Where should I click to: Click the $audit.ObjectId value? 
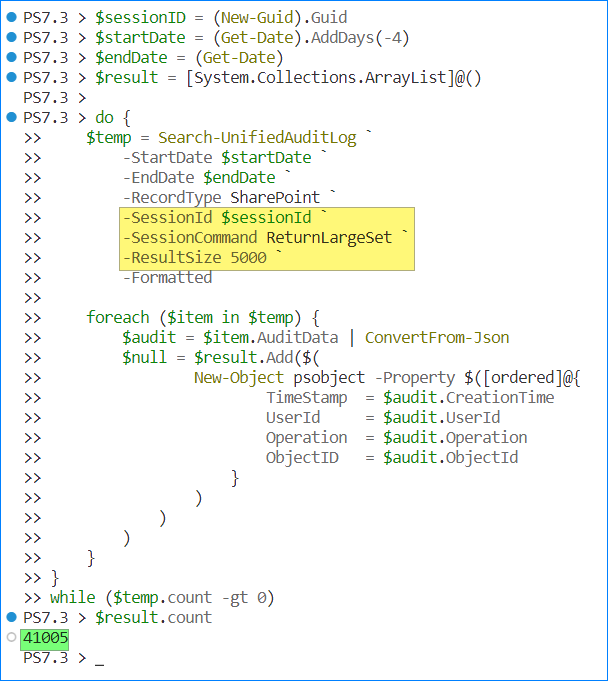pyautogui.click(x=450, y=458)
